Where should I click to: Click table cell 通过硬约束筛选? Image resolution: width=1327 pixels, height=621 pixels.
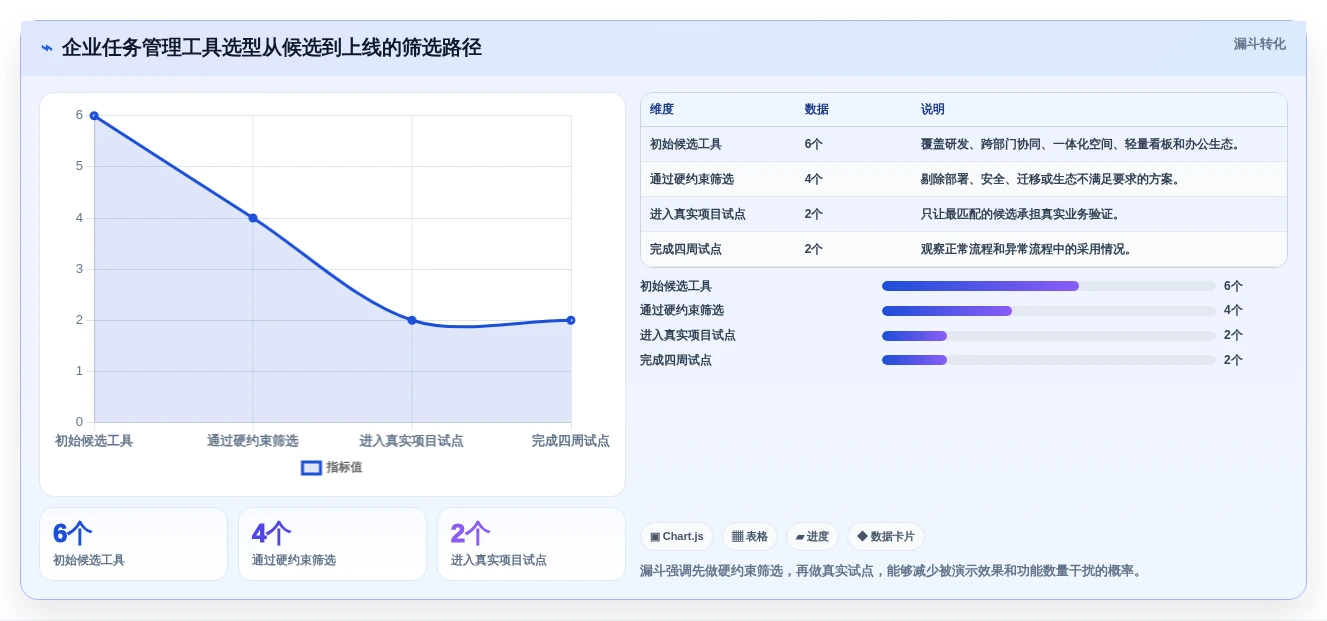692,179
